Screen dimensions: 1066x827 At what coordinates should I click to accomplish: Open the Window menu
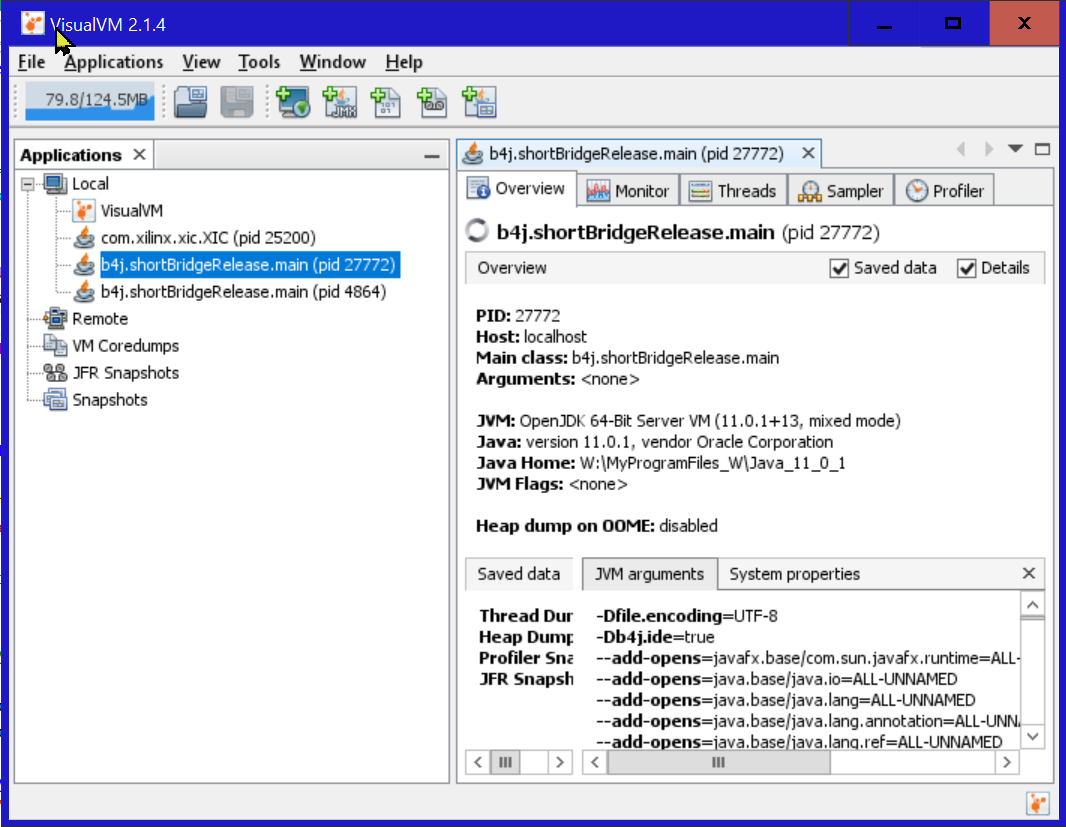332,62
